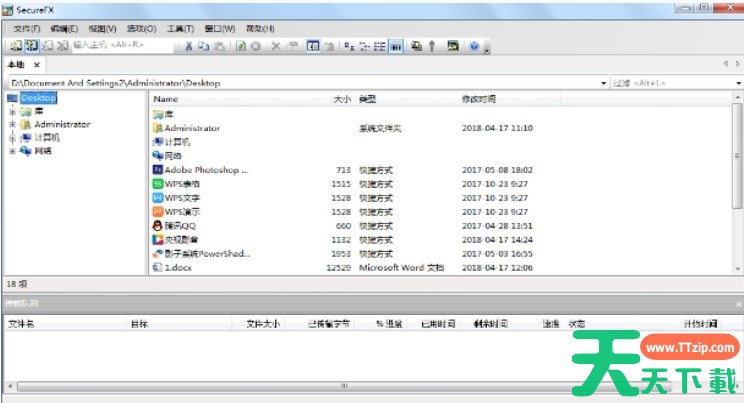
Task: Select the 腾讯QQ penguin icon
Action: (157, 226)
